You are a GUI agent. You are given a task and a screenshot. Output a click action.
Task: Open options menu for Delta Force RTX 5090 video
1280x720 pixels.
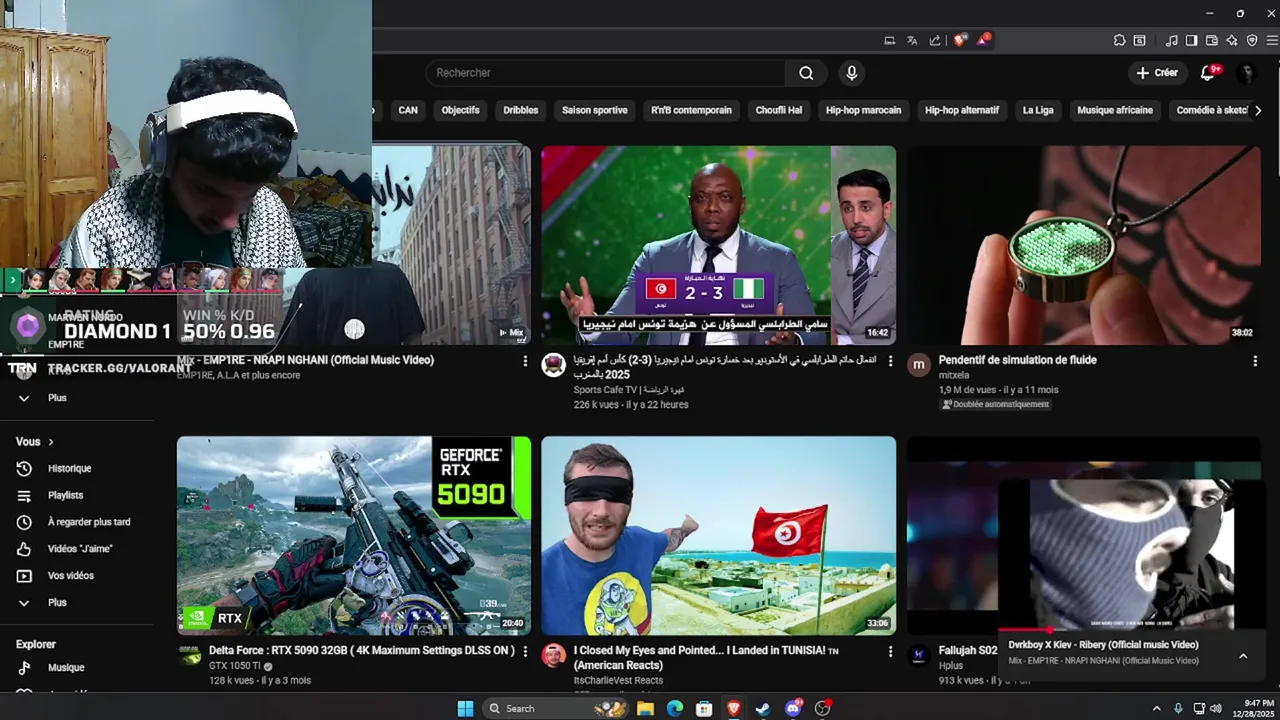525,651
